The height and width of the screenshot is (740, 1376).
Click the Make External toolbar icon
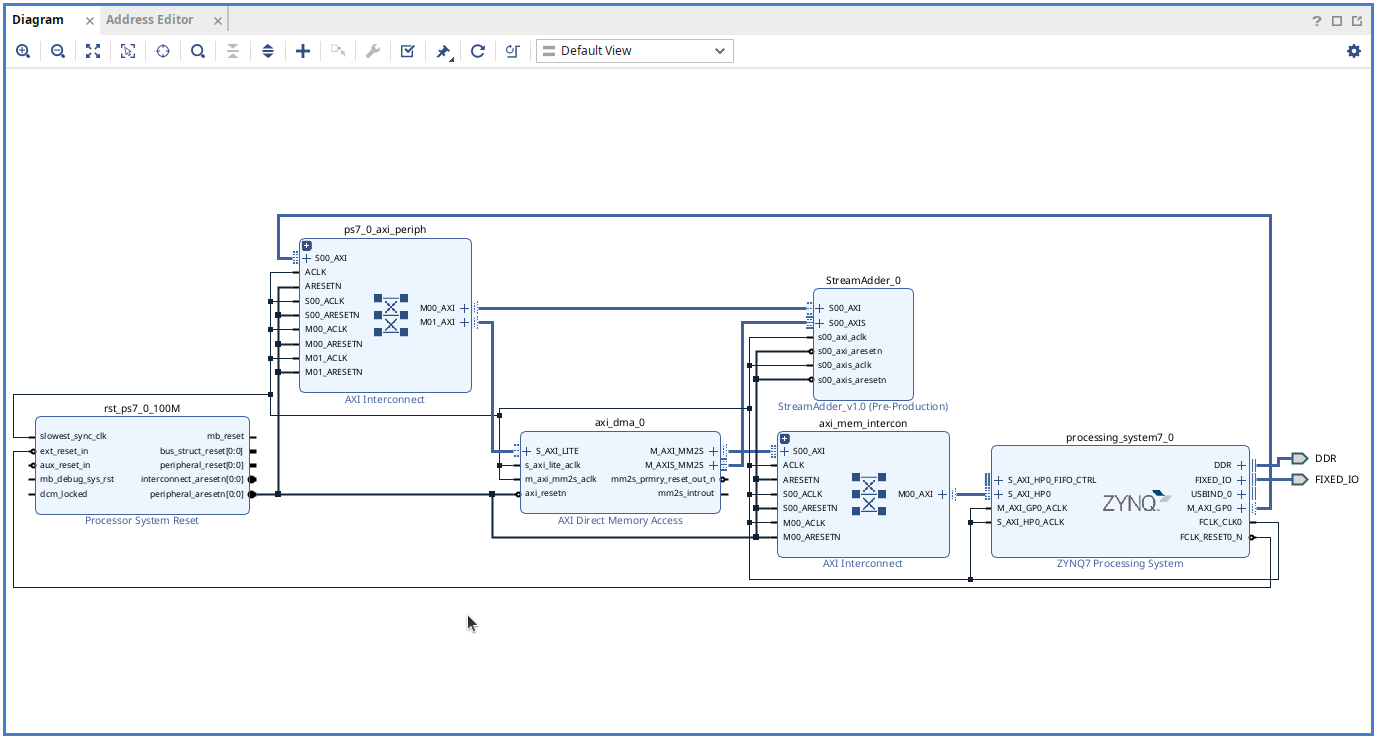(338, 51)
